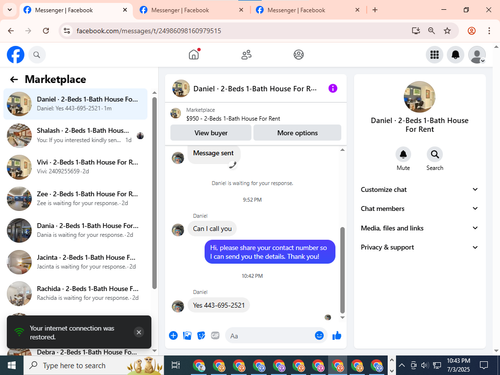The height and width of the screenshot is (375, 500).
Task: Expand Privacy & support section
Action: pyautogui.click(x=419, y=247)
